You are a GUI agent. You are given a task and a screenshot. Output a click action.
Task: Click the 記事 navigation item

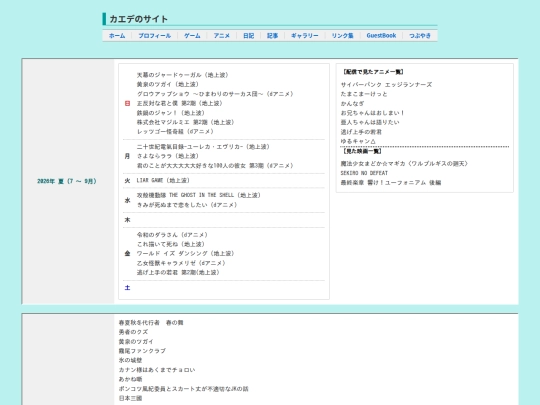click(x=272, y=35)
